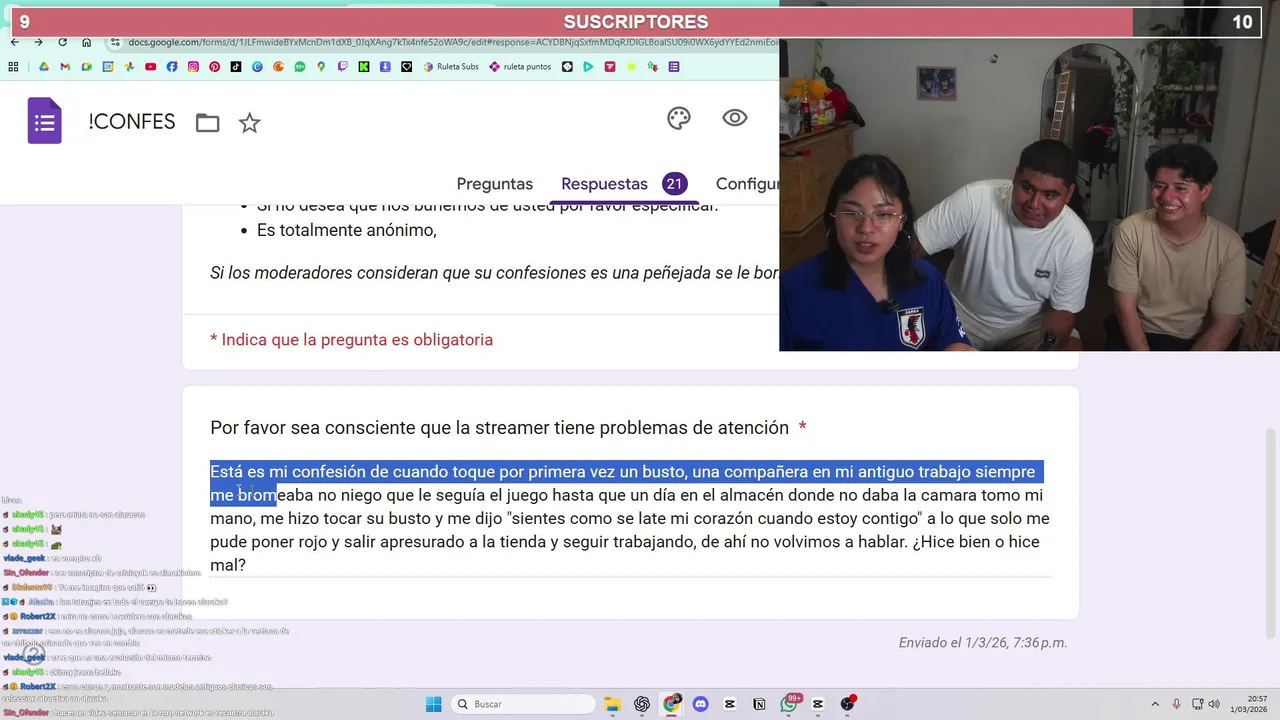
Task: Click the green play-arrow bookmark
Action: coord(588,67)
